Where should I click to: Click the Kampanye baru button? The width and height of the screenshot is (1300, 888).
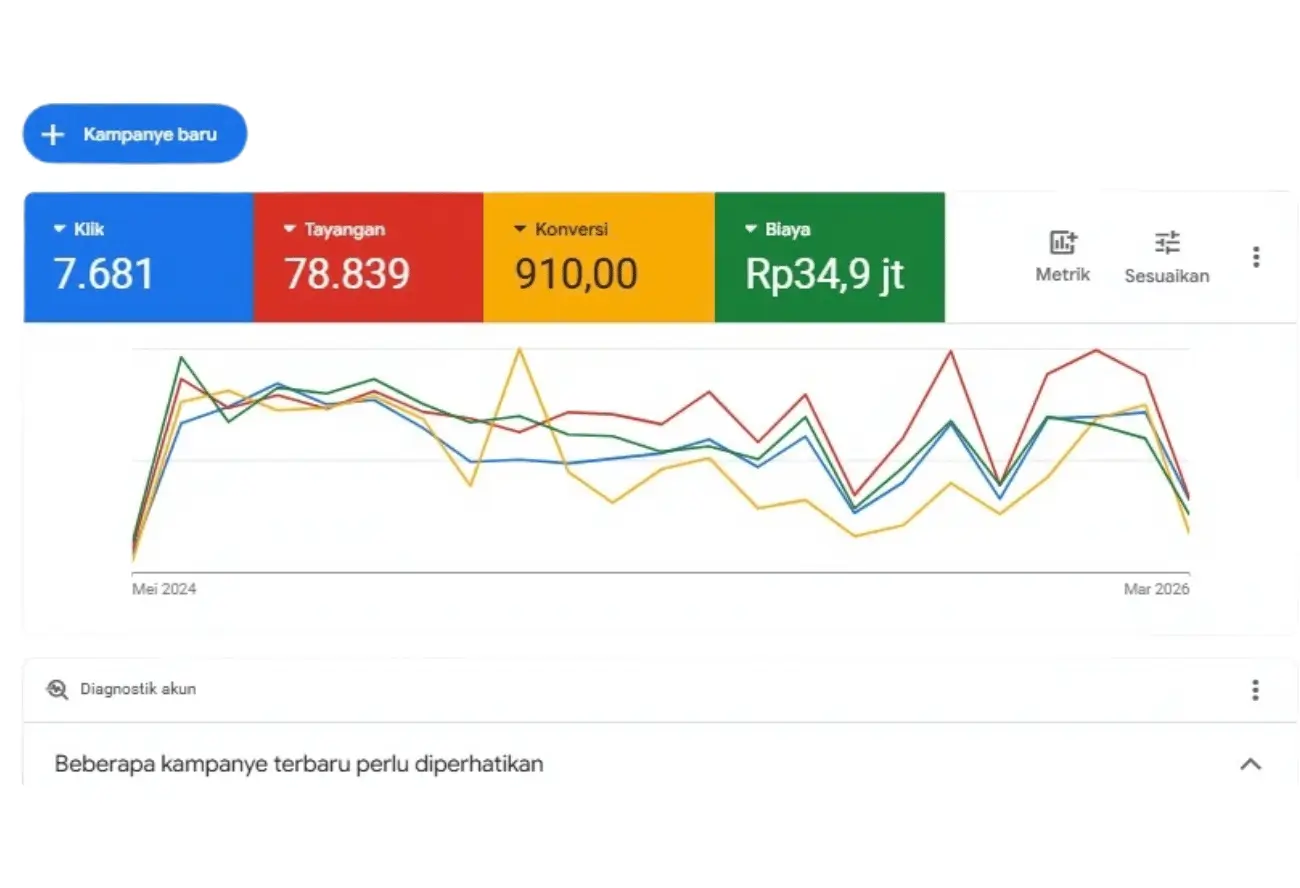134,134
